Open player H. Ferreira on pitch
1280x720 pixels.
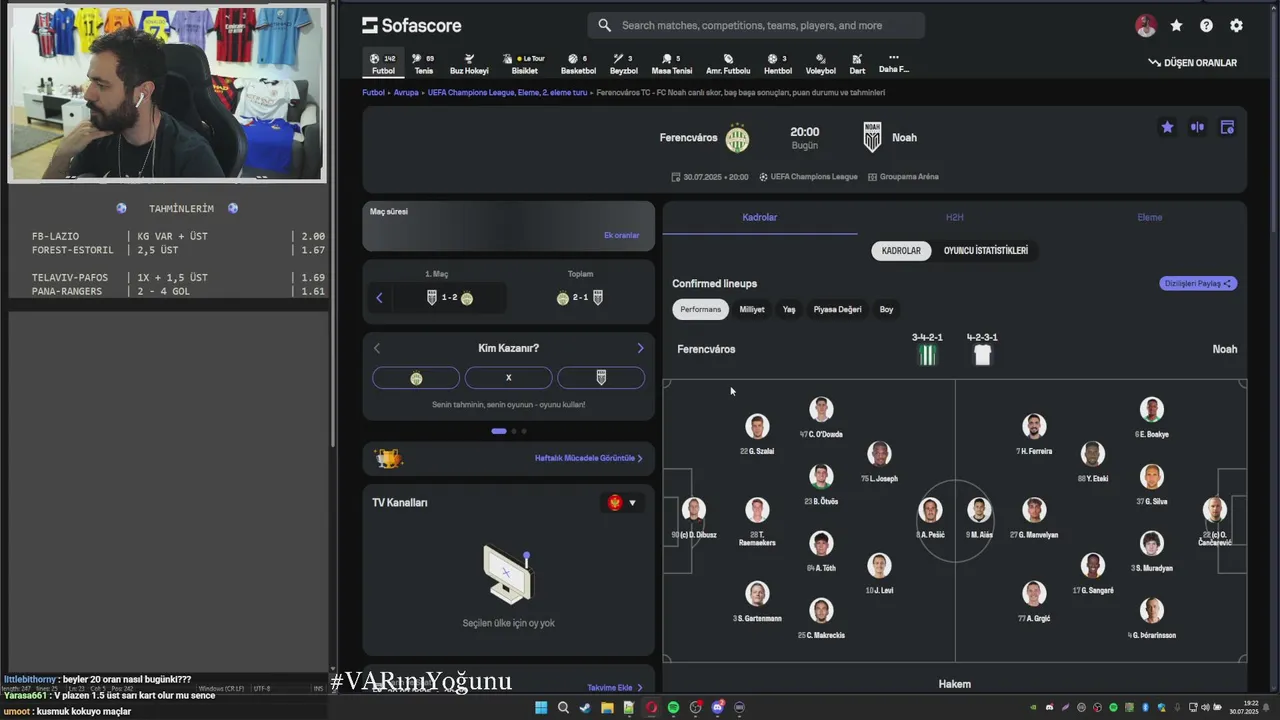click(1034, 433)
